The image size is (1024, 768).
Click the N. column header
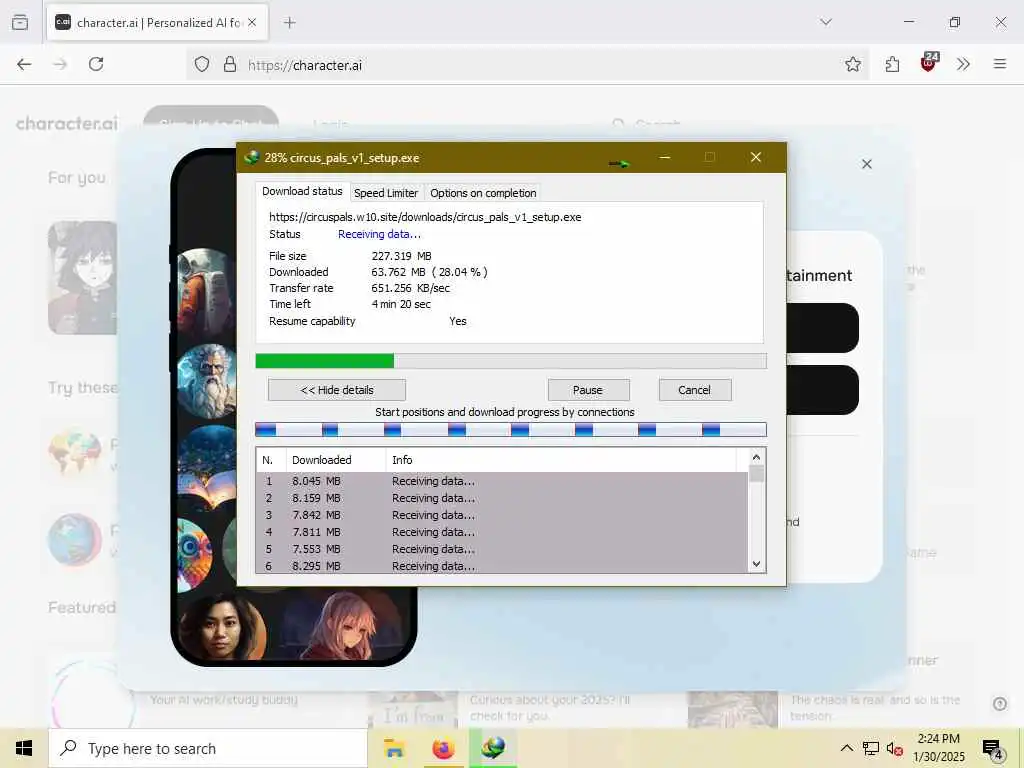tap(271, 460)
